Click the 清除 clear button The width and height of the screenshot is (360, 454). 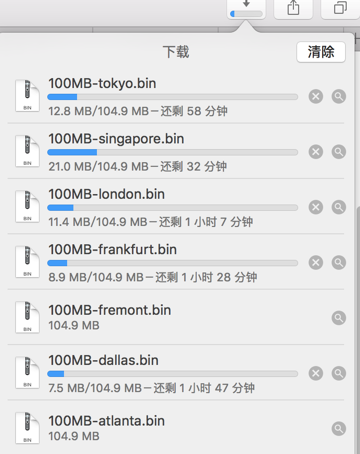coord(321,52)
